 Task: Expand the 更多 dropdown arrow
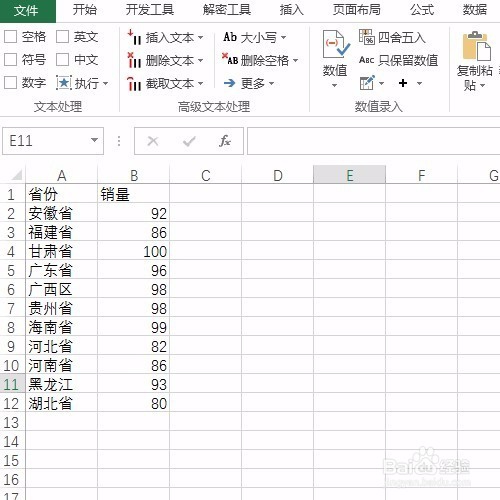271,83
